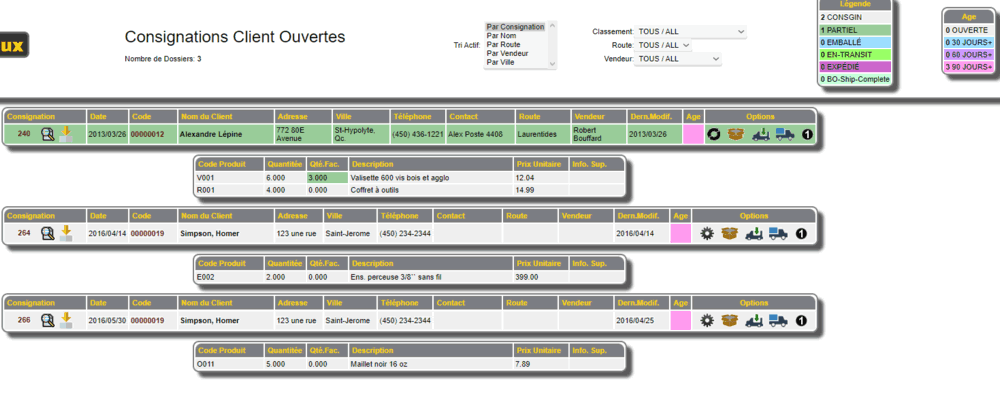This screenshot has height=394, width=1000.
Task: Click the gear icon for consignation 264
Action: click(706, 233)
